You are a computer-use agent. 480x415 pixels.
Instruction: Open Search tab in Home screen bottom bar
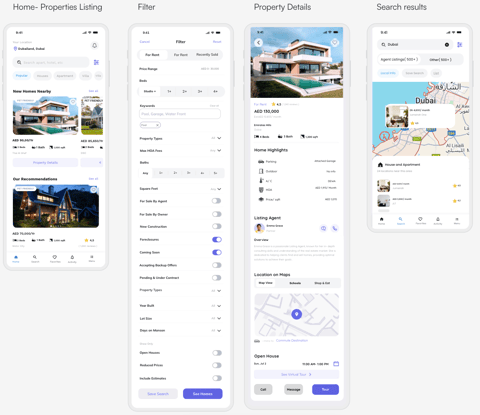pyautogui.click(x=35, y=259)
